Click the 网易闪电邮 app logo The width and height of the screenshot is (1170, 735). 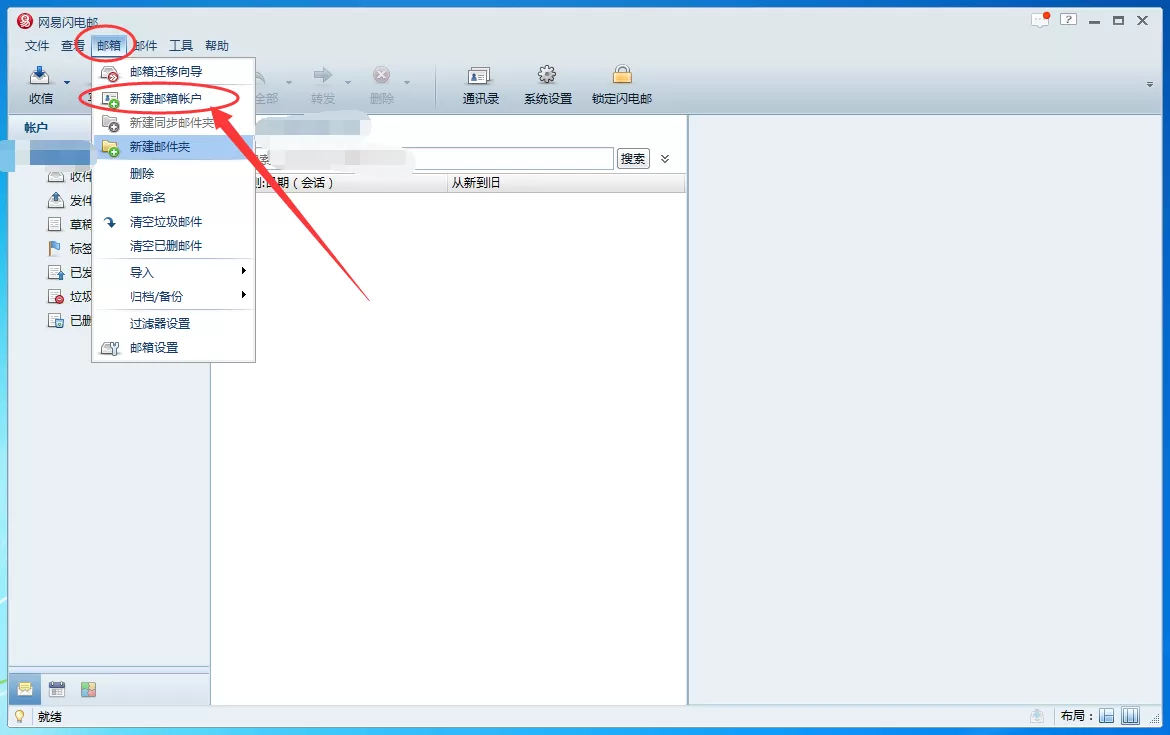pos(25,22)
